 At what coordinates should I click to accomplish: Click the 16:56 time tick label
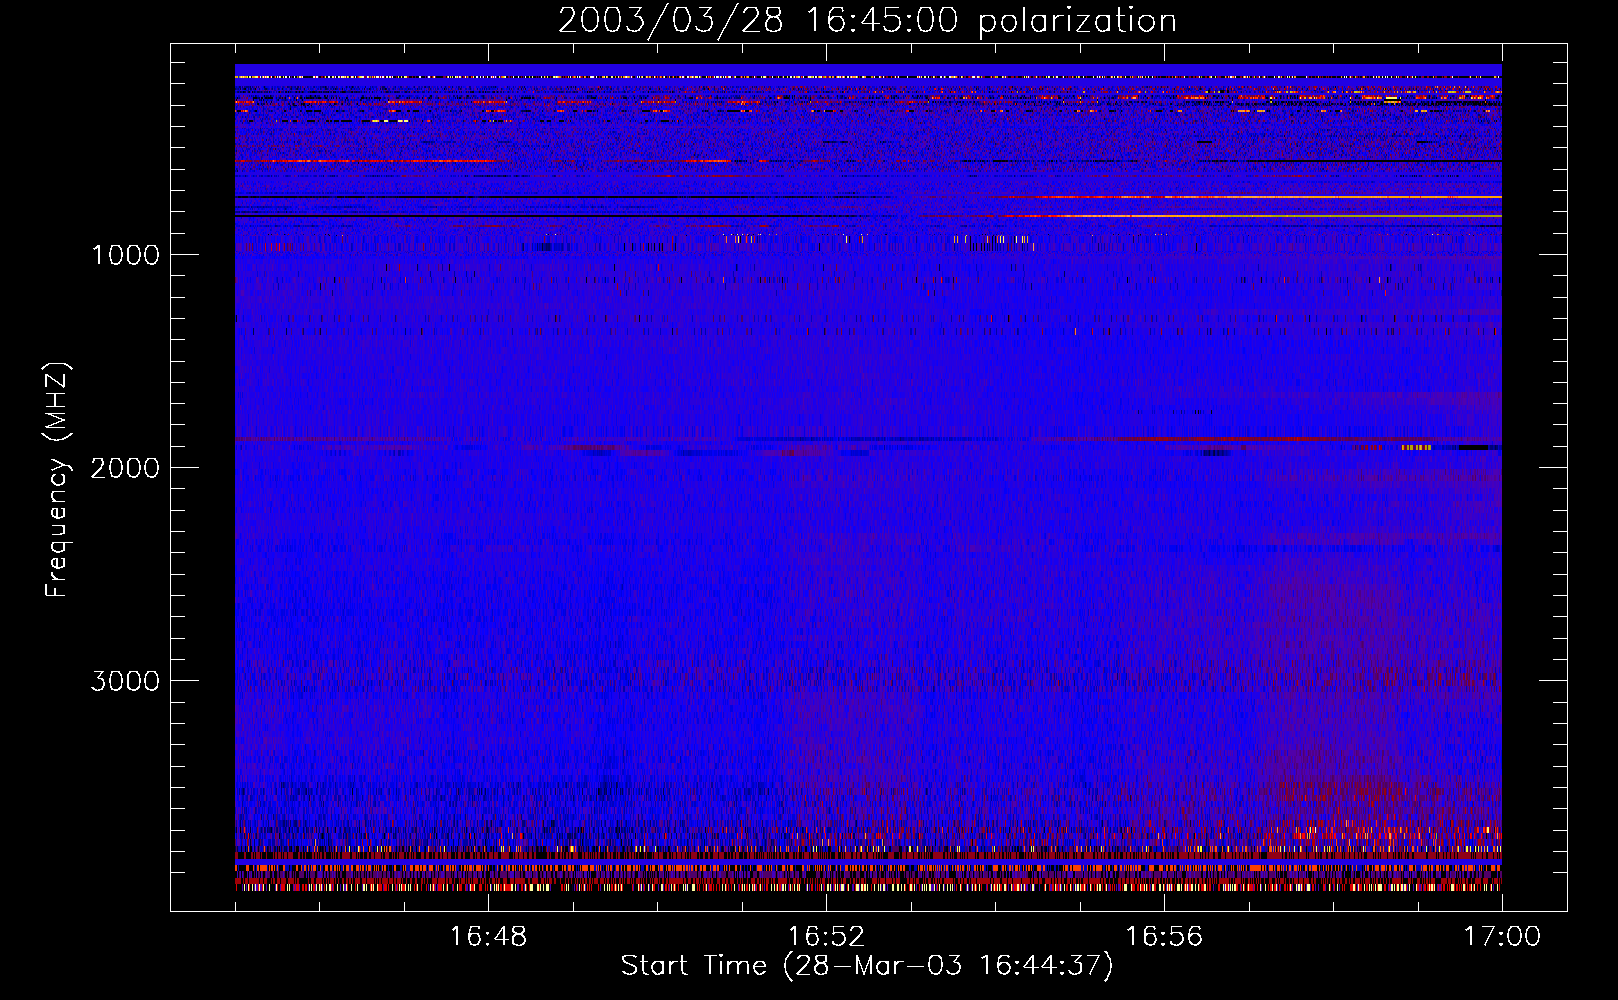(x=1164, y=937)
